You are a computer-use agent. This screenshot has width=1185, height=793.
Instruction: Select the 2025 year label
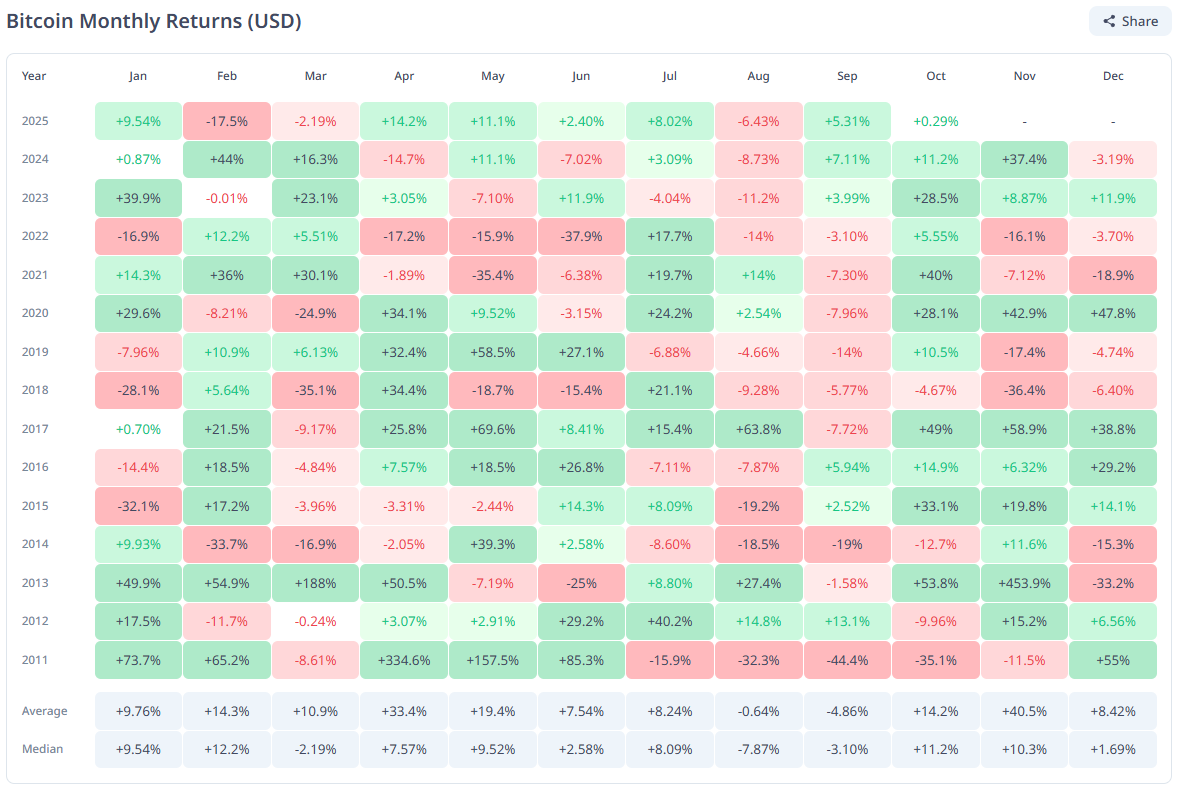coord(36,120)
